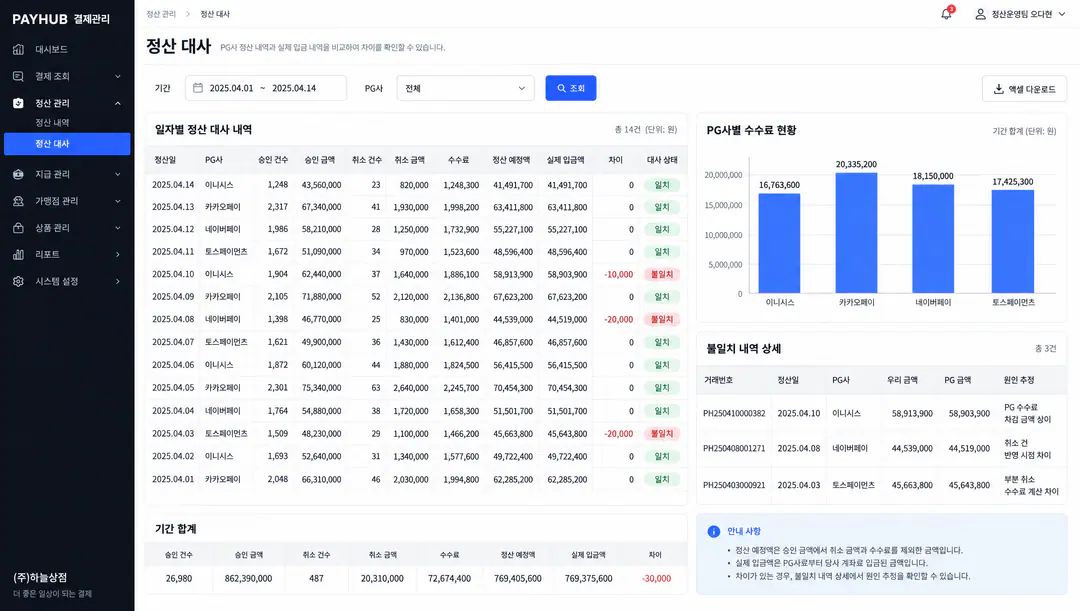Click the blue info icon beside 안내 사항
Image resolution: width=1080 pixels, height=611 pixels.
coord(714,531)
